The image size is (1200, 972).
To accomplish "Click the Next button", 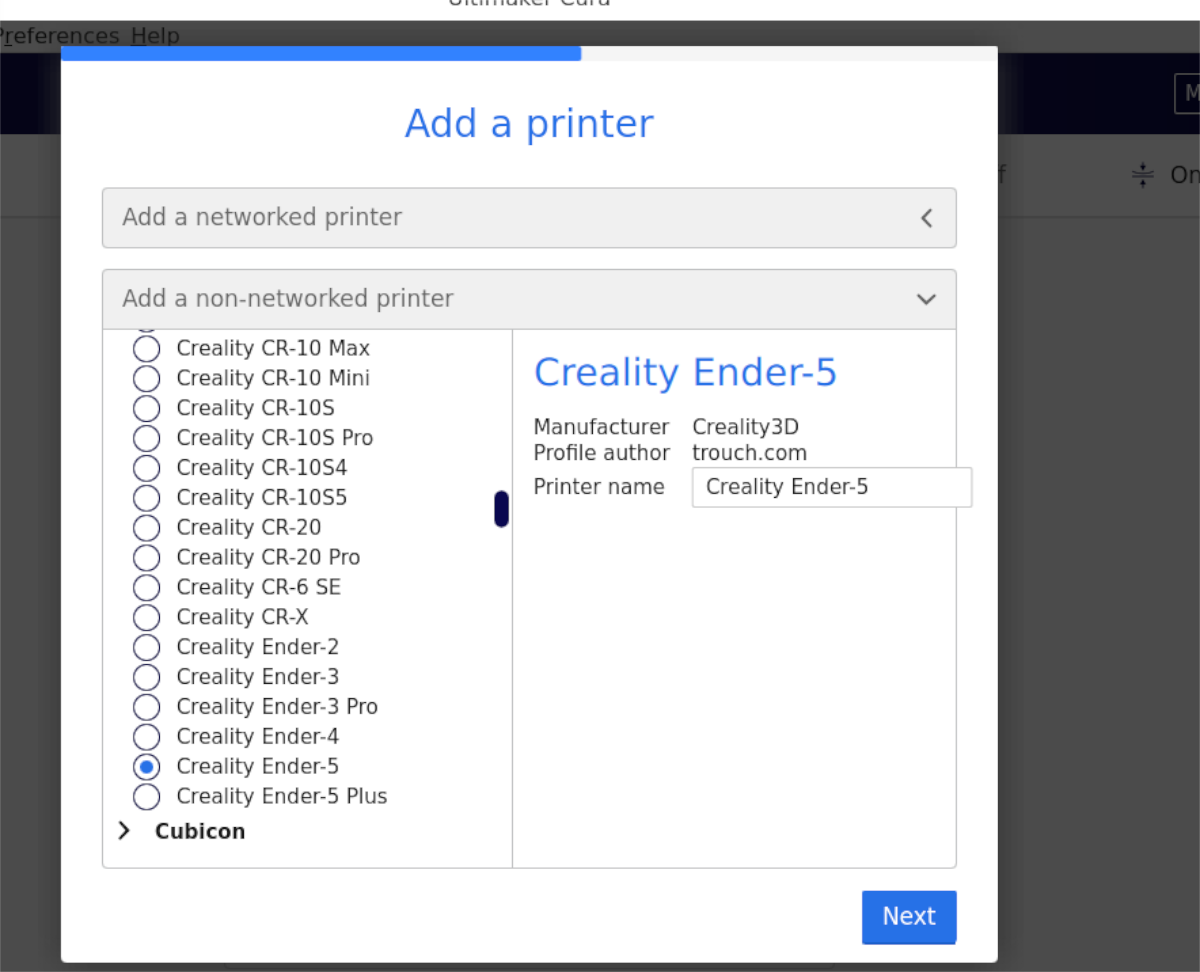I will point(908,917).
